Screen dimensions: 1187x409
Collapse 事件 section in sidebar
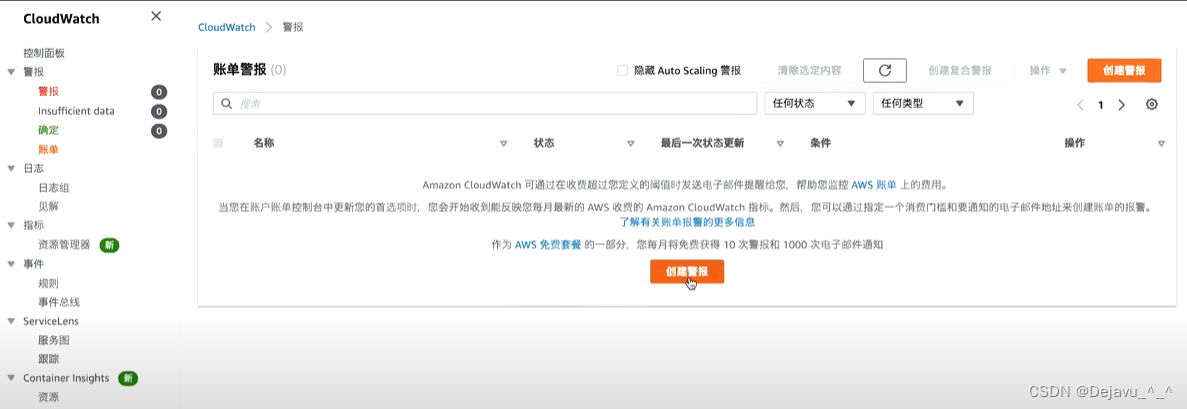11,264
